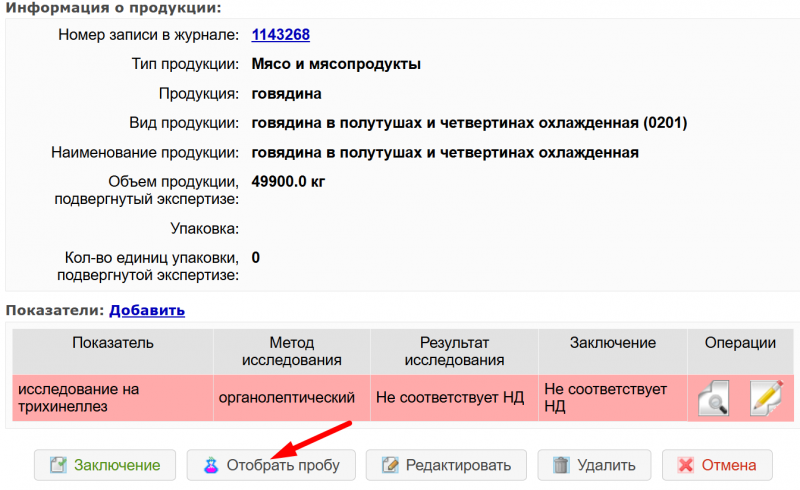Click the trash can icon on Удалить
Screen dimensions: 800x490
coord(562,465)
